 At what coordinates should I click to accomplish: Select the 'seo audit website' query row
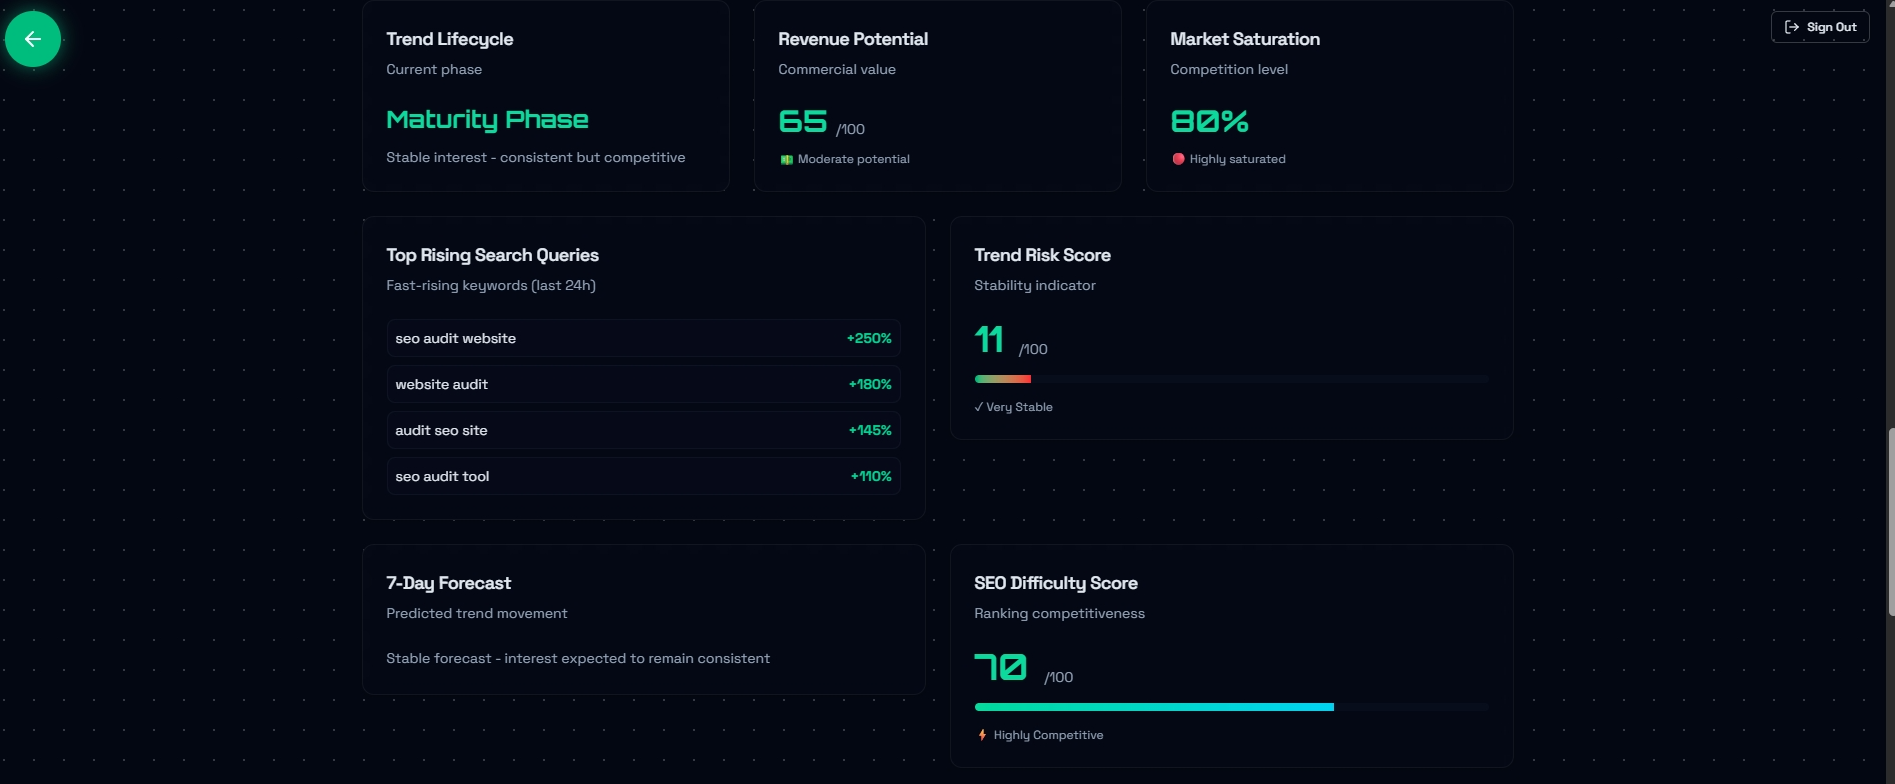tap(643, 338)
